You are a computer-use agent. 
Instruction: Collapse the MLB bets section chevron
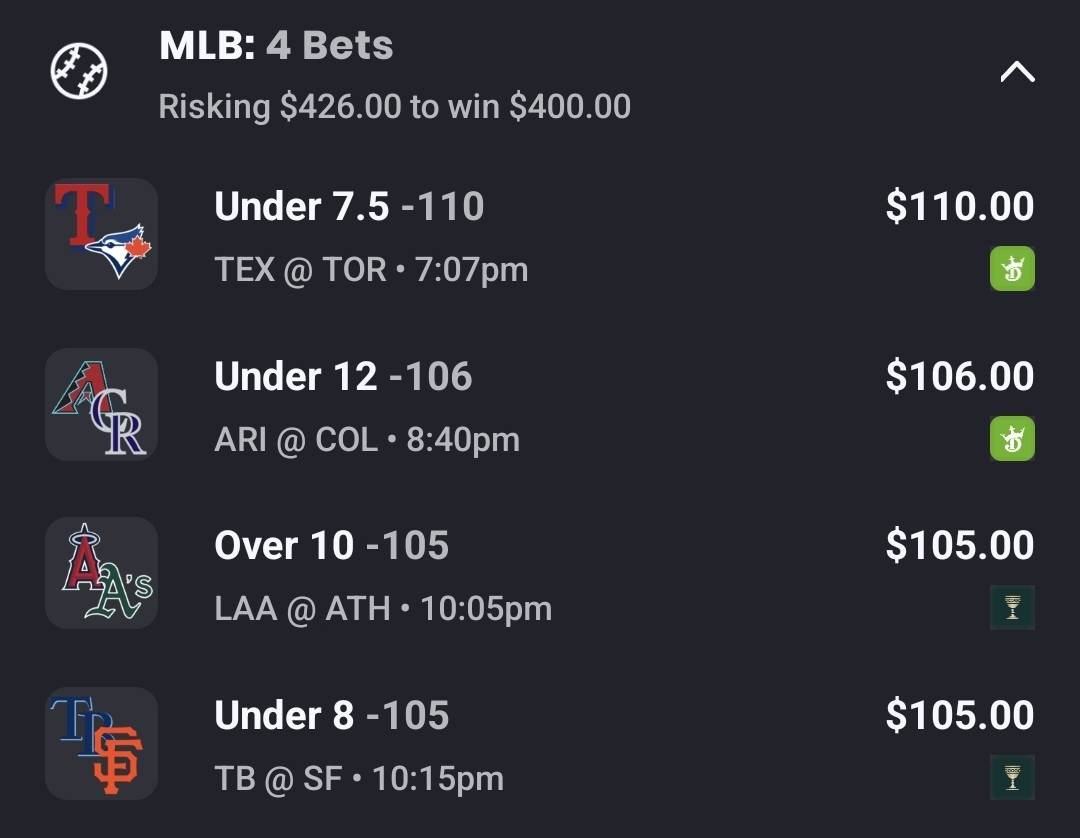point(1017,72)
